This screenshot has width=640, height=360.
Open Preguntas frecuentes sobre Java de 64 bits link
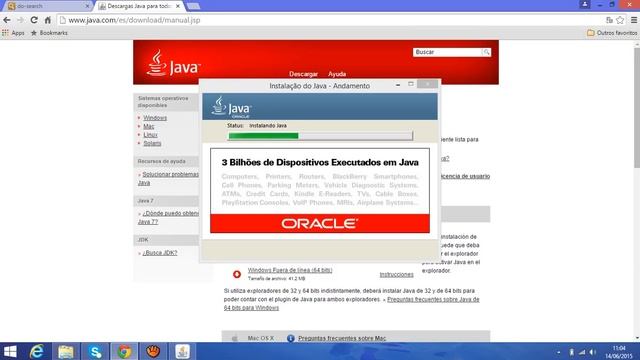click(x=351, y=304)
